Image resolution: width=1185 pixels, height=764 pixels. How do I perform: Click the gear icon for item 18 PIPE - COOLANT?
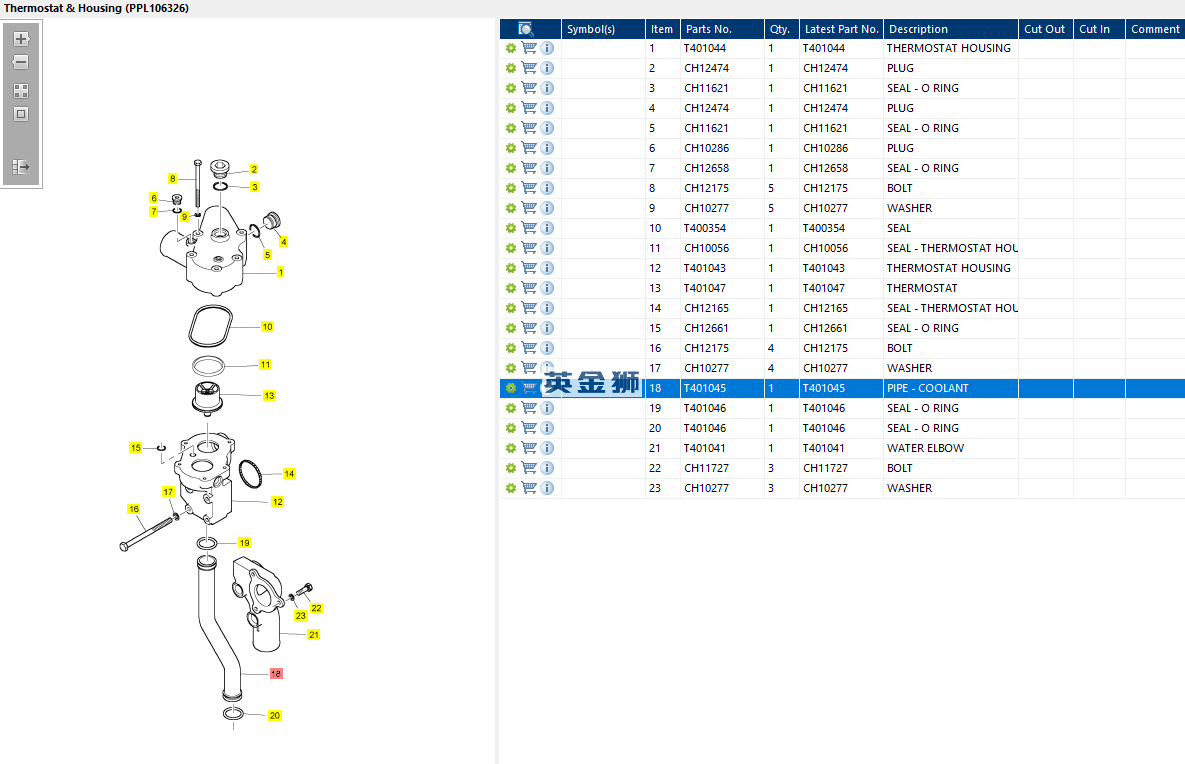pos(511,388)
